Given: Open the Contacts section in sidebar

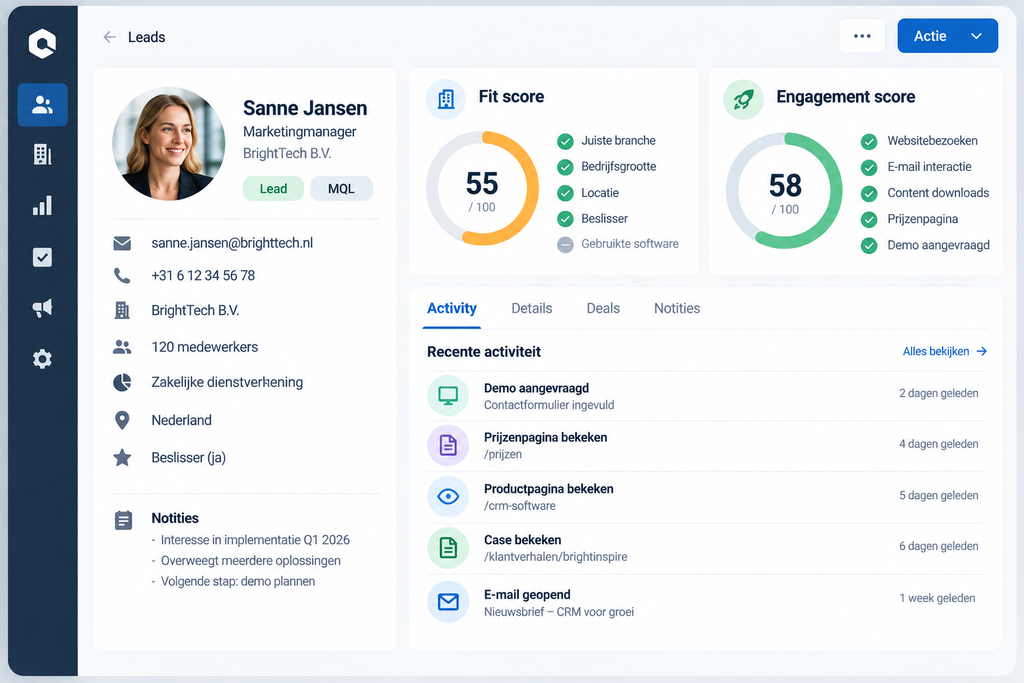Looking at the screenshot, I should [x=42, y=104].
